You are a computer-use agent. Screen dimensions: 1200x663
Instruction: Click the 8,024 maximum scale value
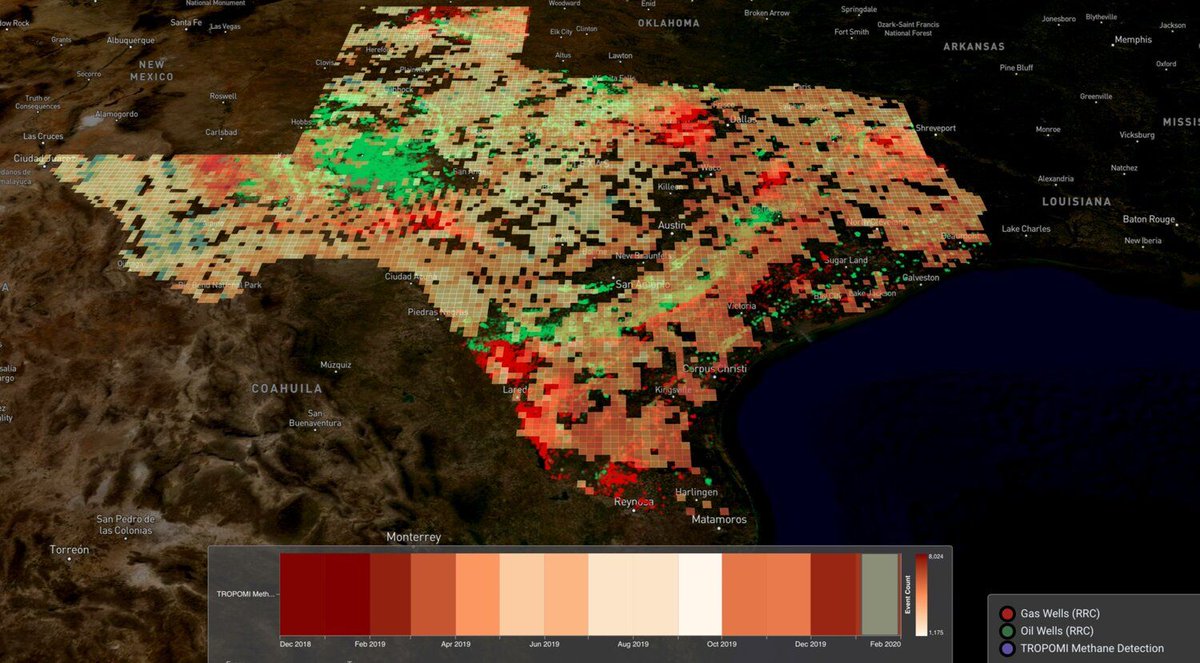936,556
